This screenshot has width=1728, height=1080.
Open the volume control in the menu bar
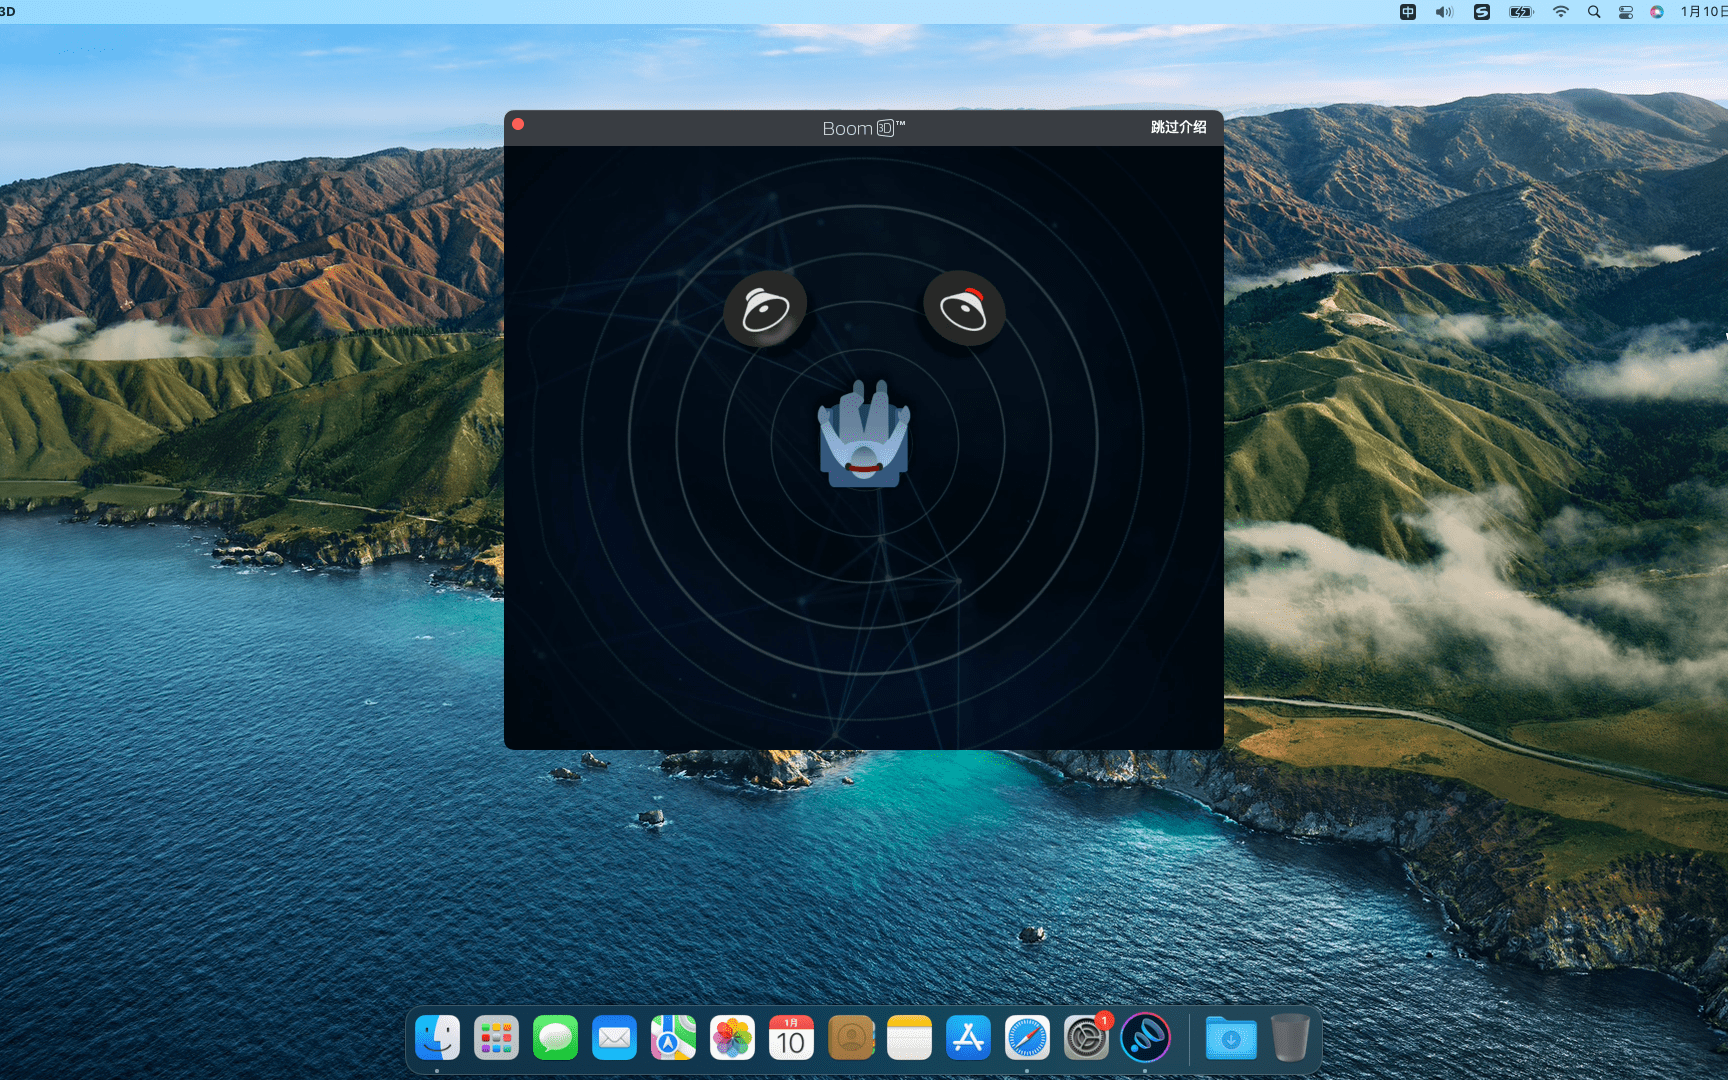pyautogui.click(x=1444, y=12)
